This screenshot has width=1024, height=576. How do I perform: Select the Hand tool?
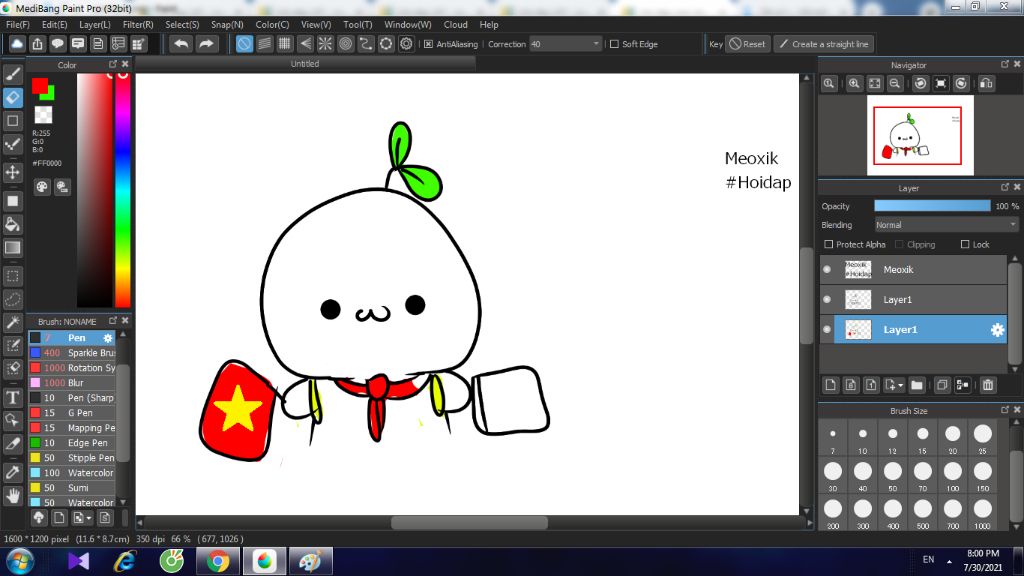(x=12, y=496)
